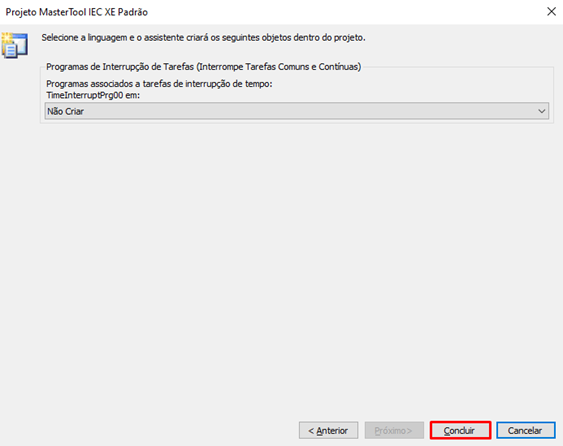This screenshot has height=446, width=563.
Task: Click '(Interrompe Tarefas Comuns e Contínuas)' text
Action: click(x=279, y=67)
